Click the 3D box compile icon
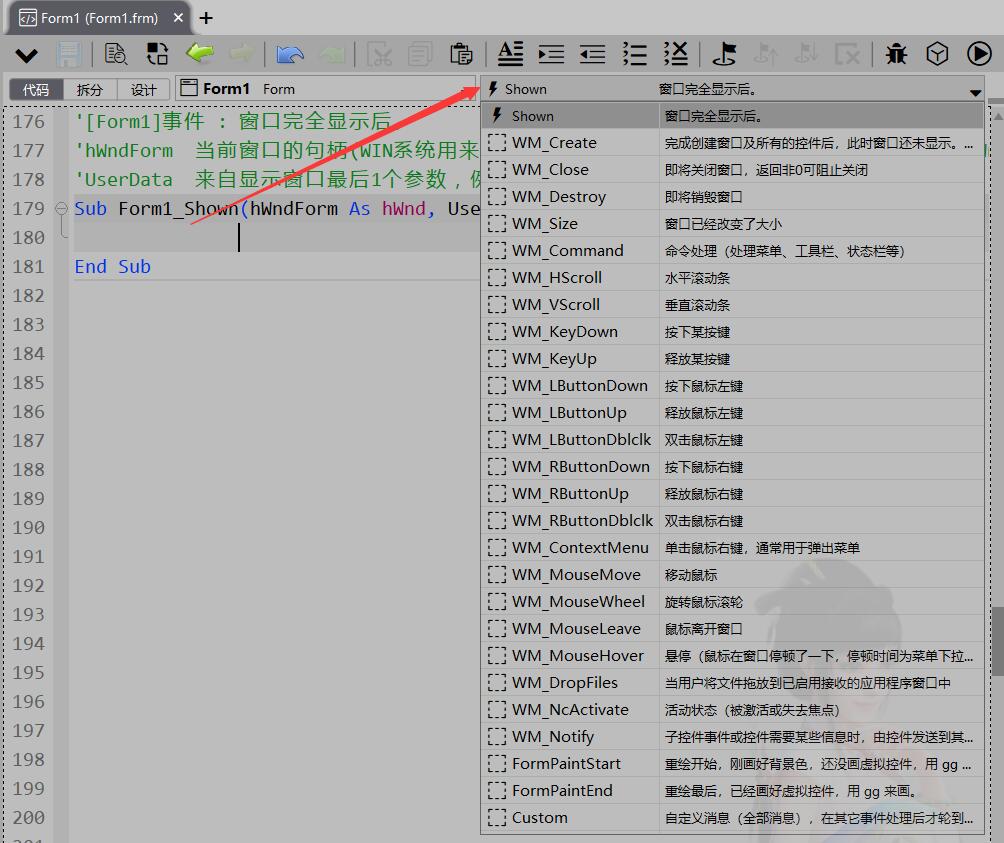 click(937, 54)
